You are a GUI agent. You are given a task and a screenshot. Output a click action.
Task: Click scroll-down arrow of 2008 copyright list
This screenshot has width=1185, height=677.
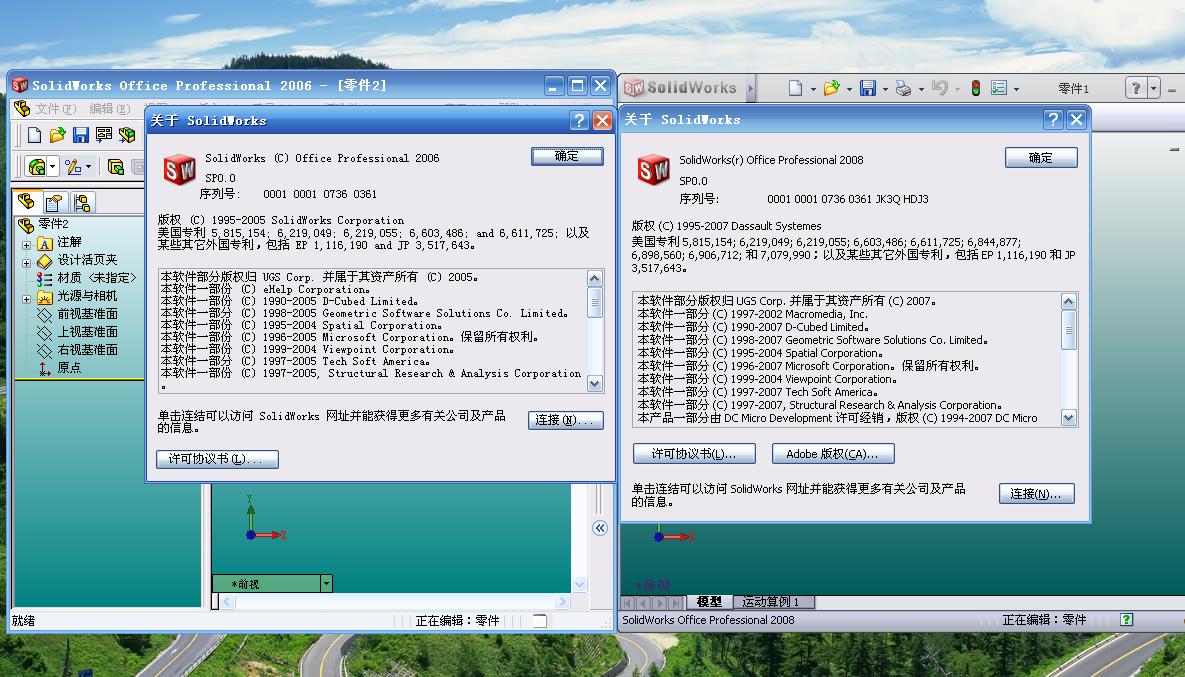1069,418
